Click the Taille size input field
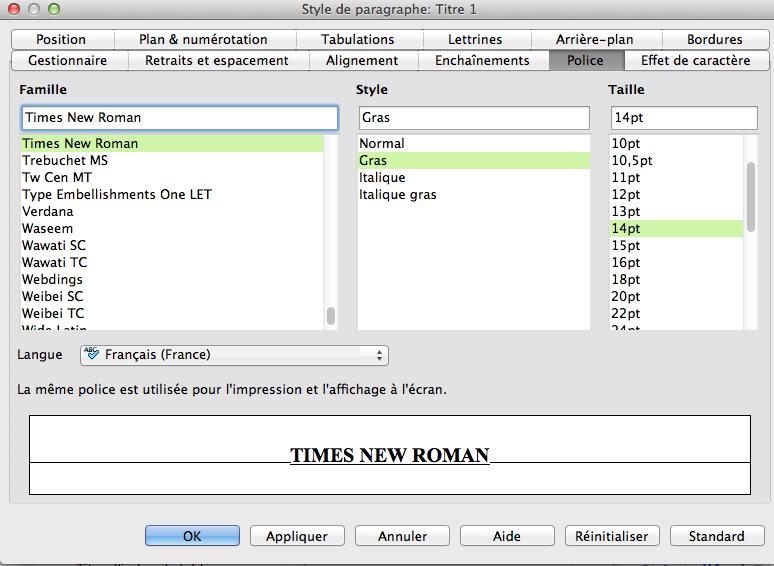 coord(684,118)
